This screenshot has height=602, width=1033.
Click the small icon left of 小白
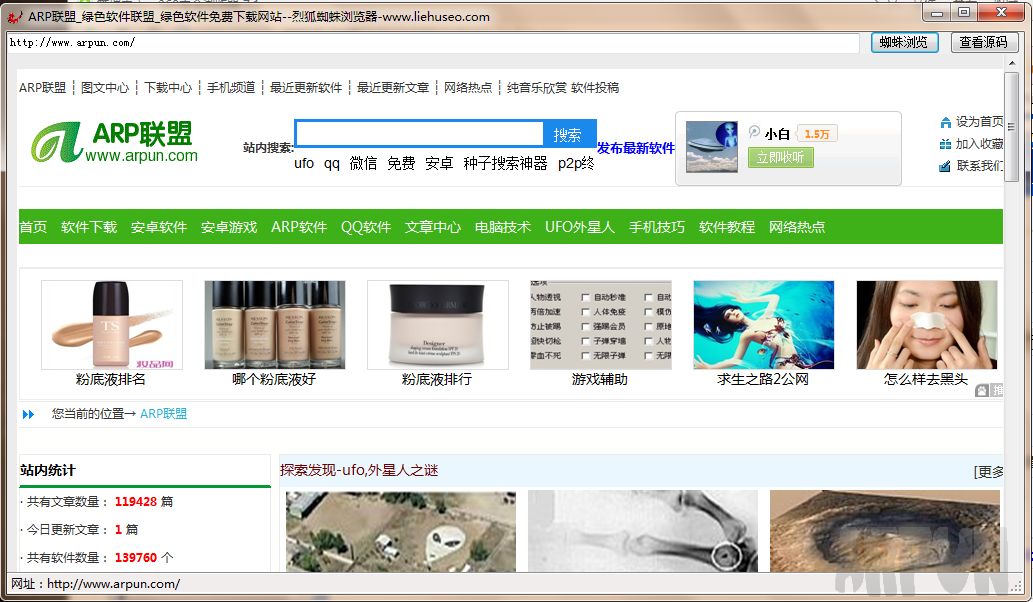[754, 132]
